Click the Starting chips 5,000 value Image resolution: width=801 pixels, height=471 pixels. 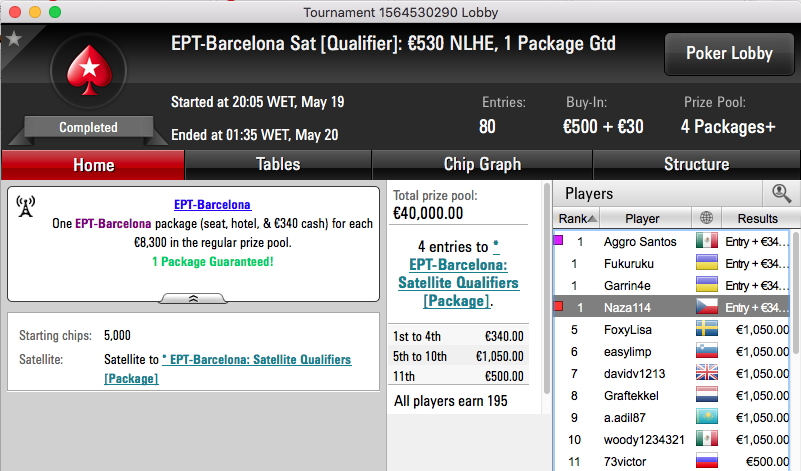pyautogui.click(x=117, y=335)
